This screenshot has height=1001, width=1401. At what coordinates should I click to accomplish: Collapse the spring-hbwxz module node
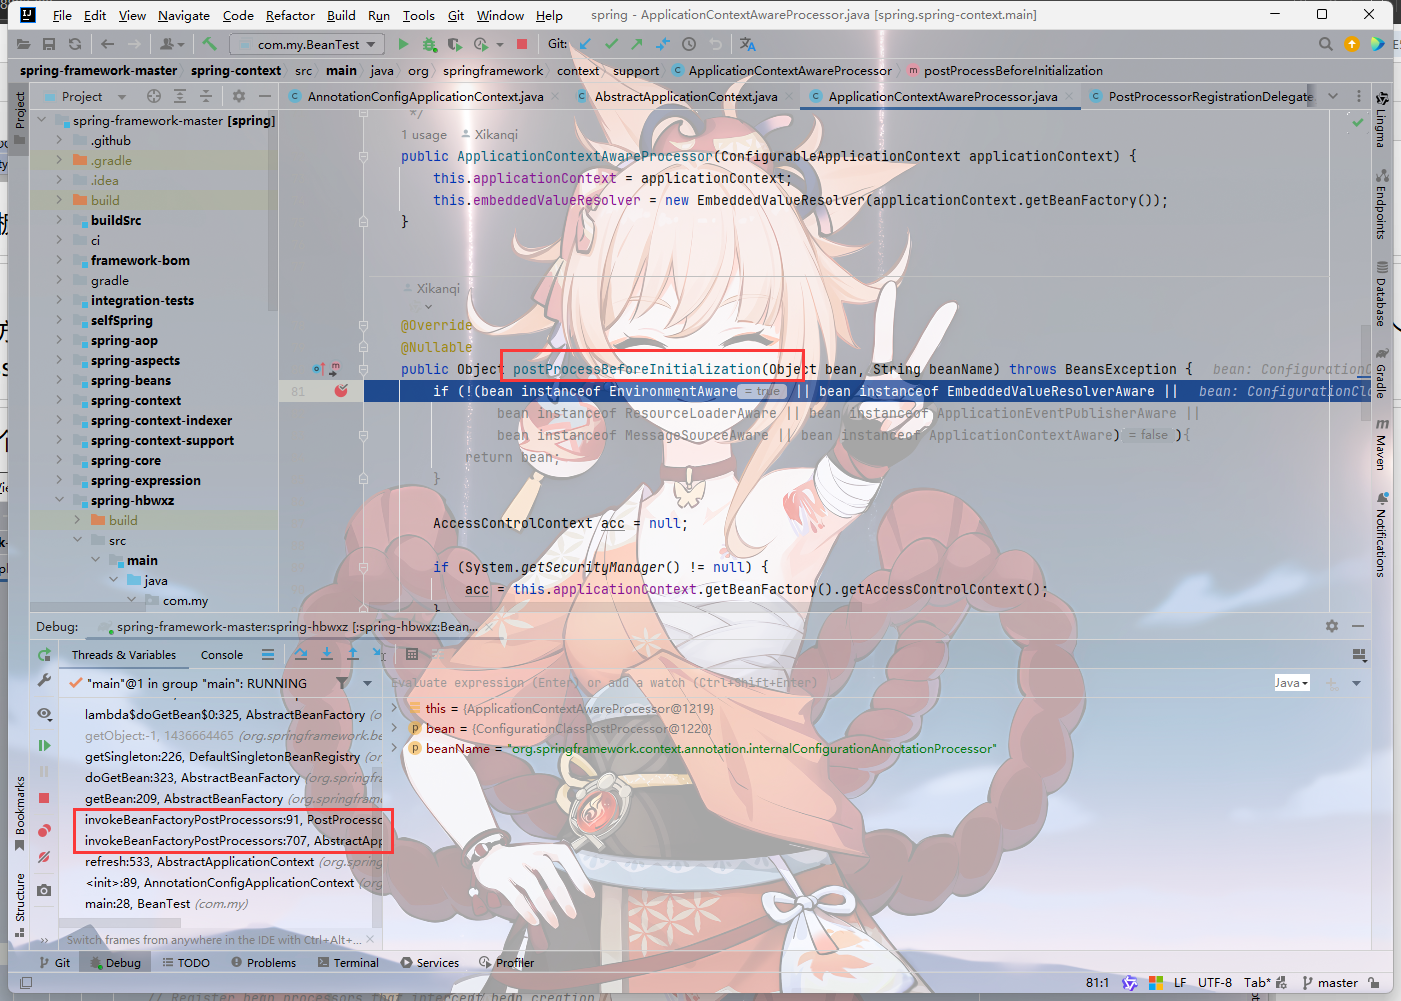pyautogui.click(x=59, y=500)
